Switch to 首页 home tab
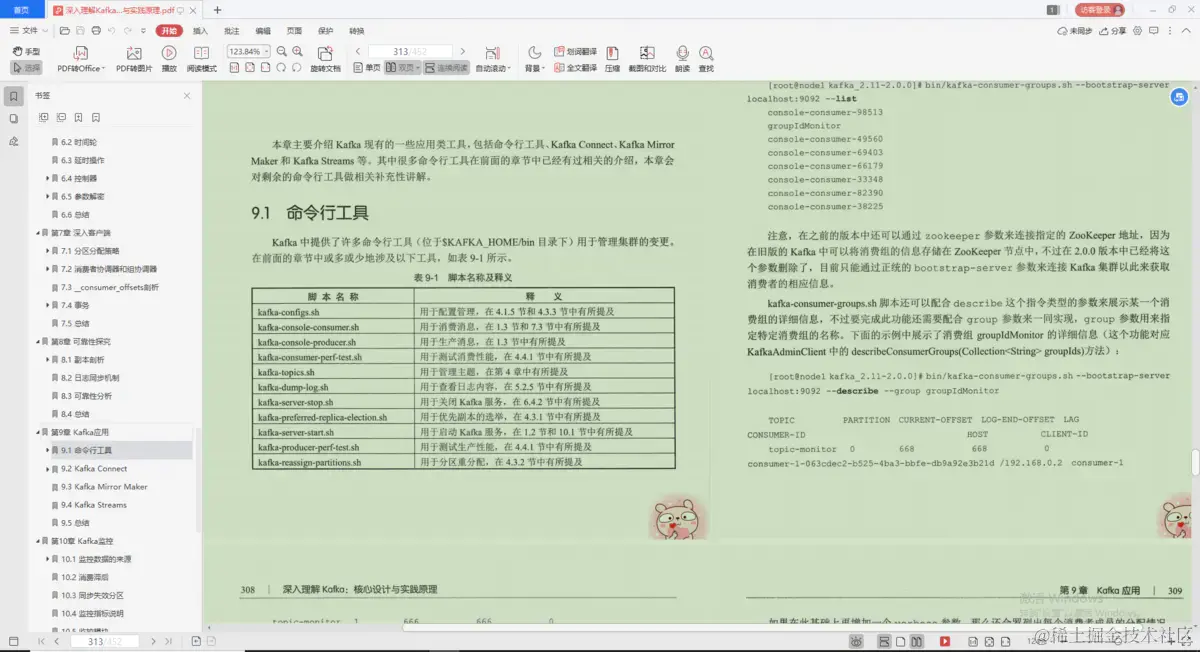This screenshot has width=1200, height=652. coord(21,9)
